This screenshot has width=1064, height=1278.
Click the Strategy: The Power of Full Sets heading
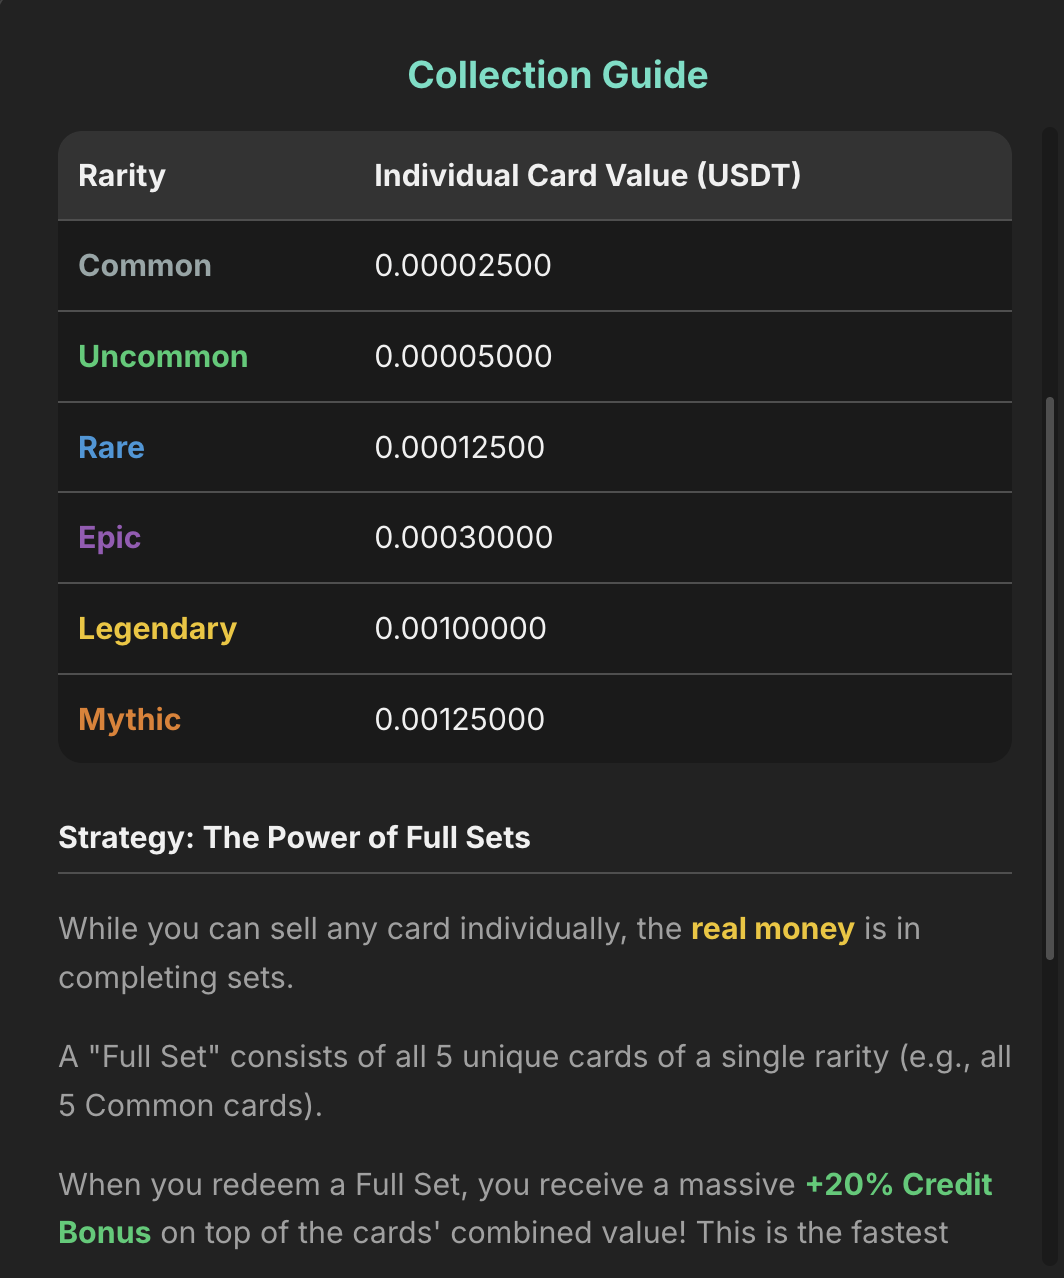294,838
